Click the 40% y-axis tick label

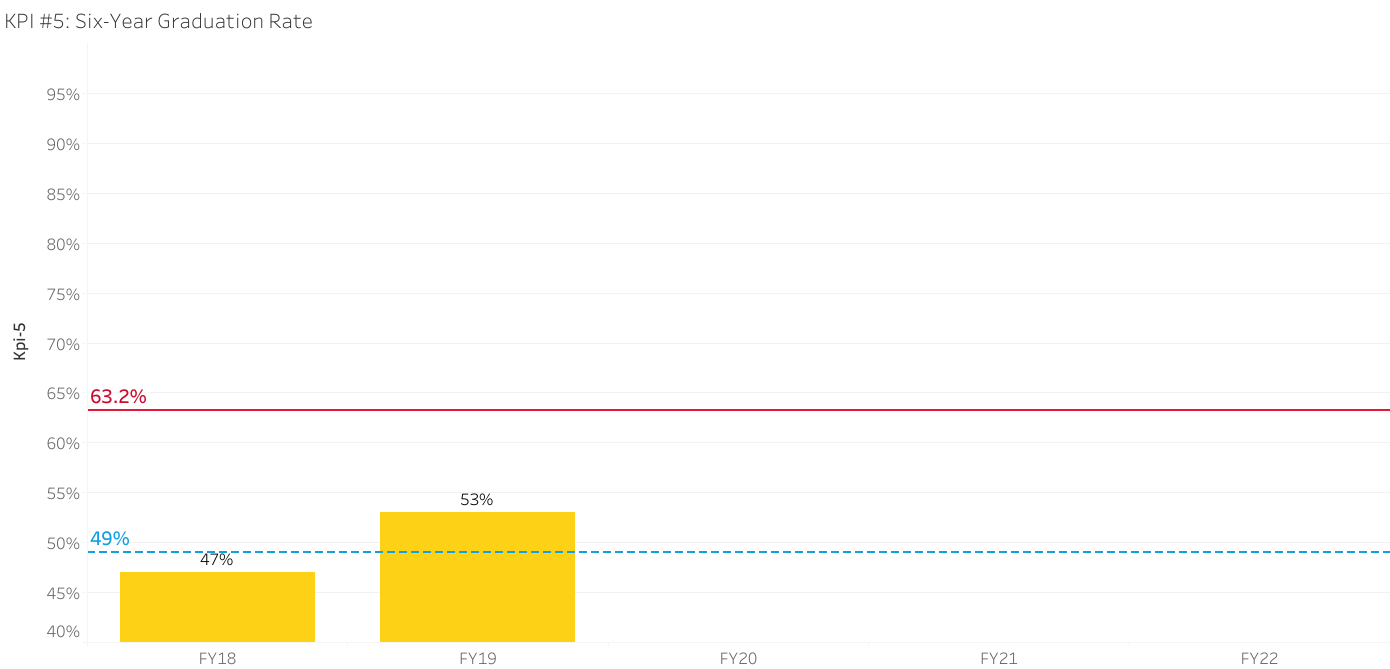click(x=63, y=631)
